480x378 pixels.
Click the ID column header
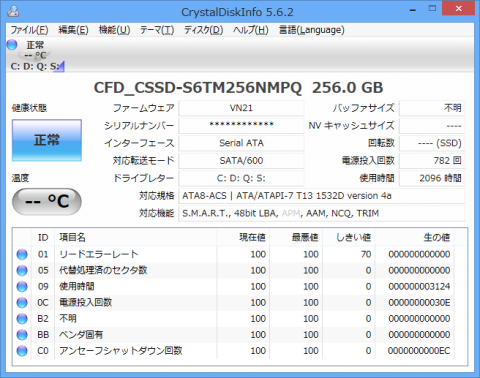pyautogui.click(x=43, y=237)
